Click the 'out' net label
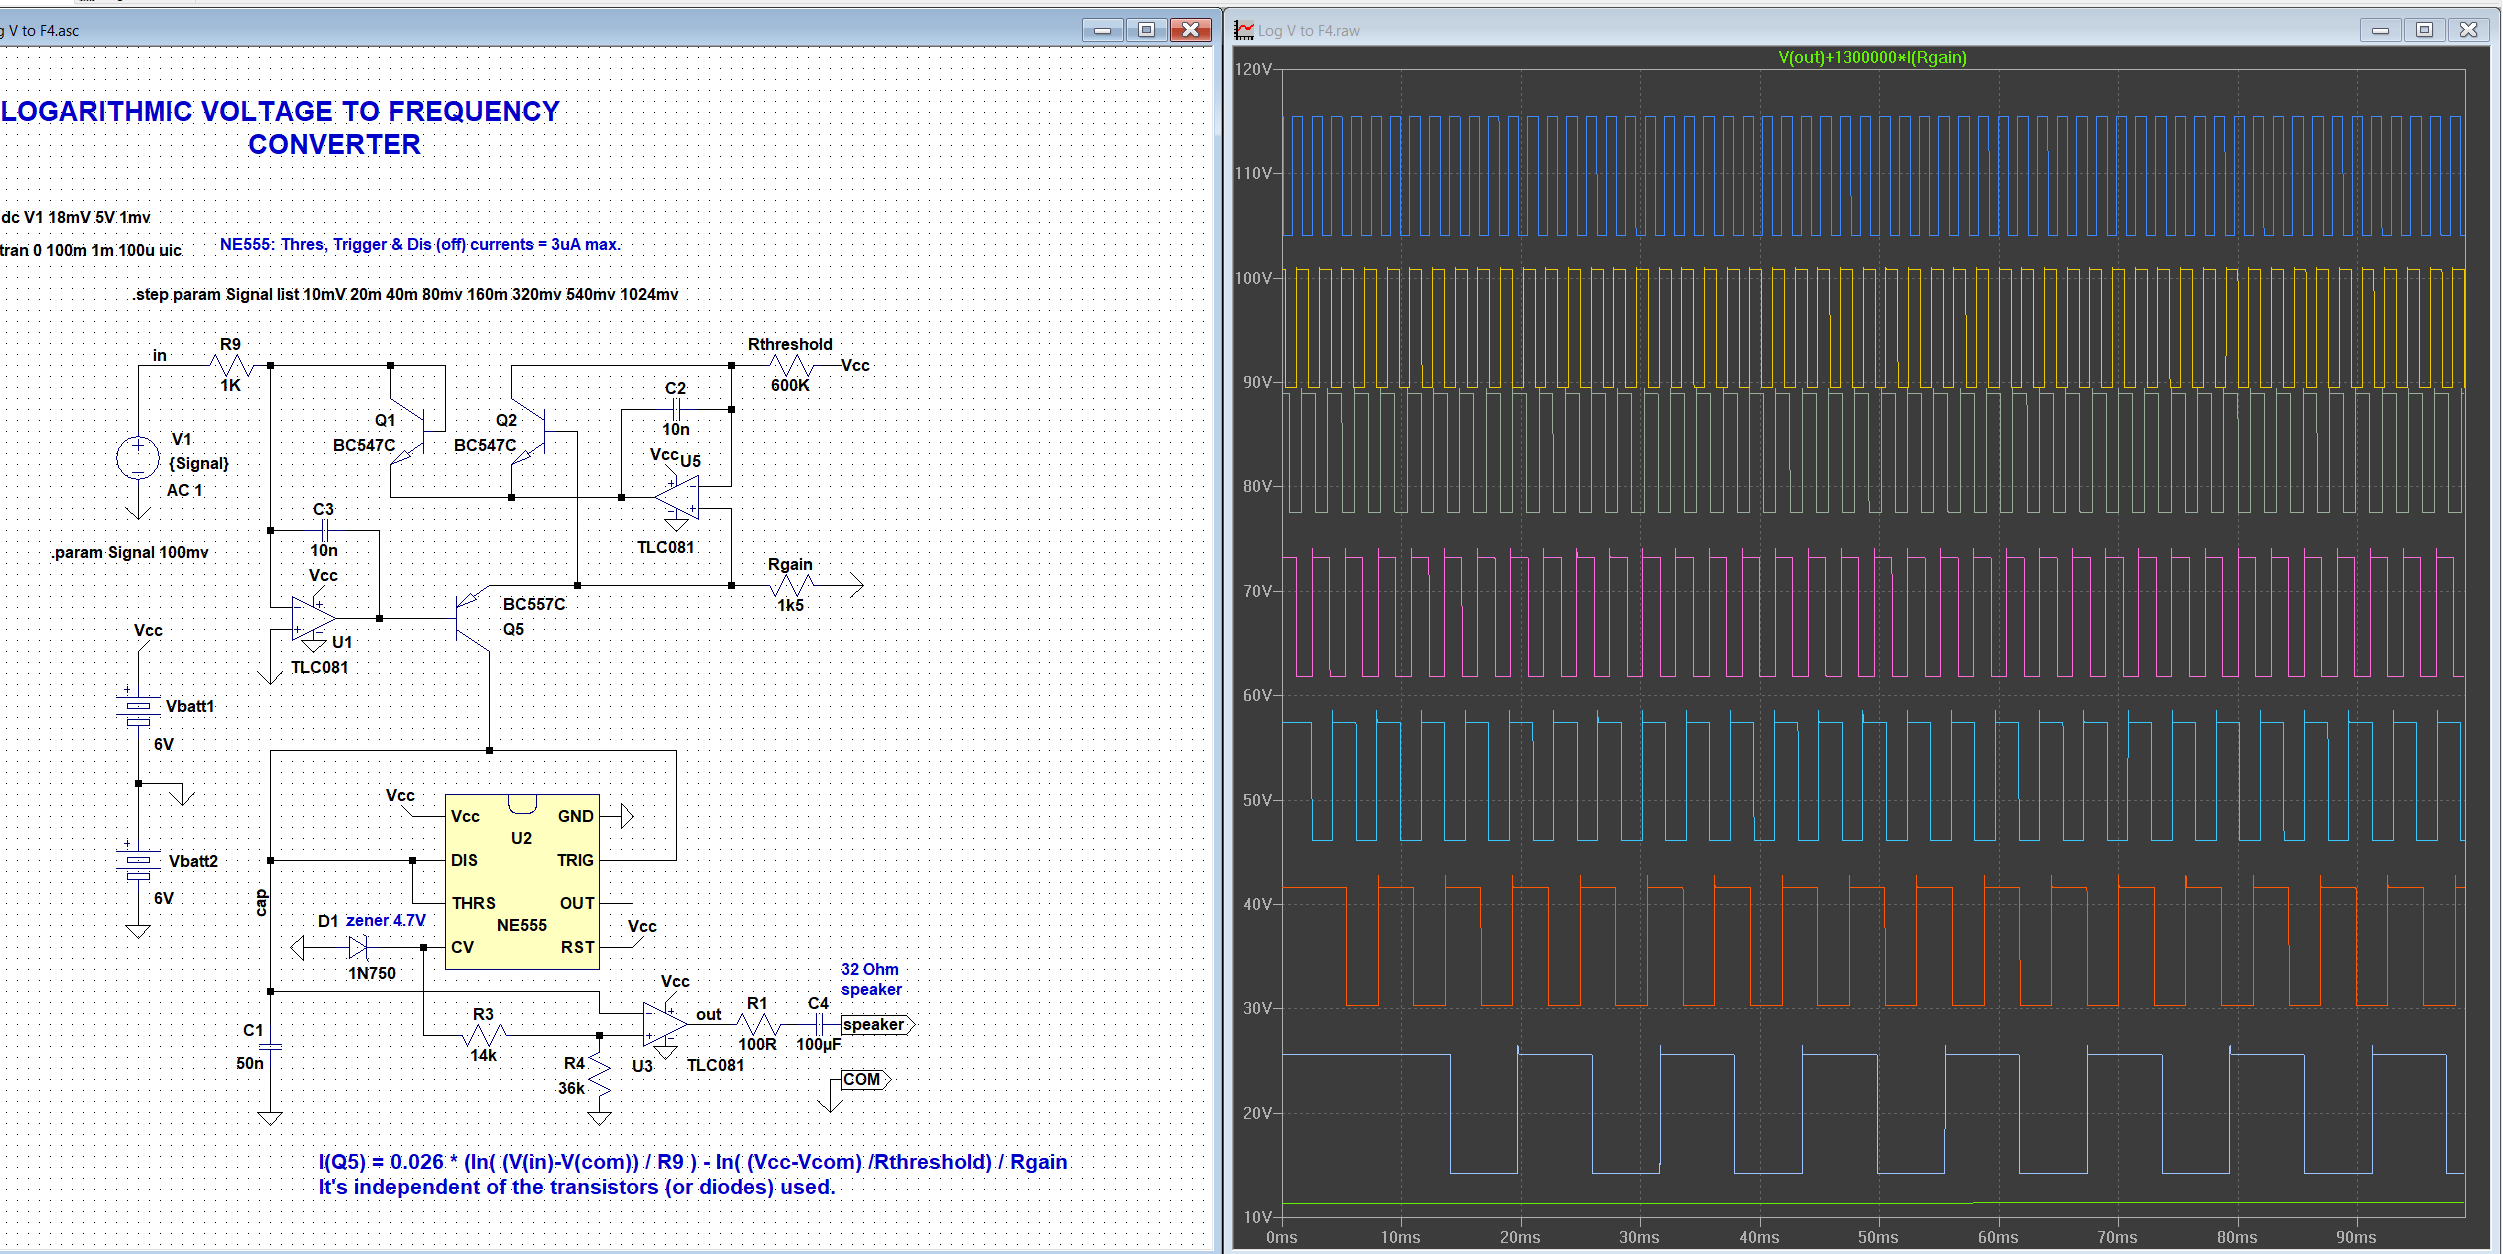 pos(709,1014)
